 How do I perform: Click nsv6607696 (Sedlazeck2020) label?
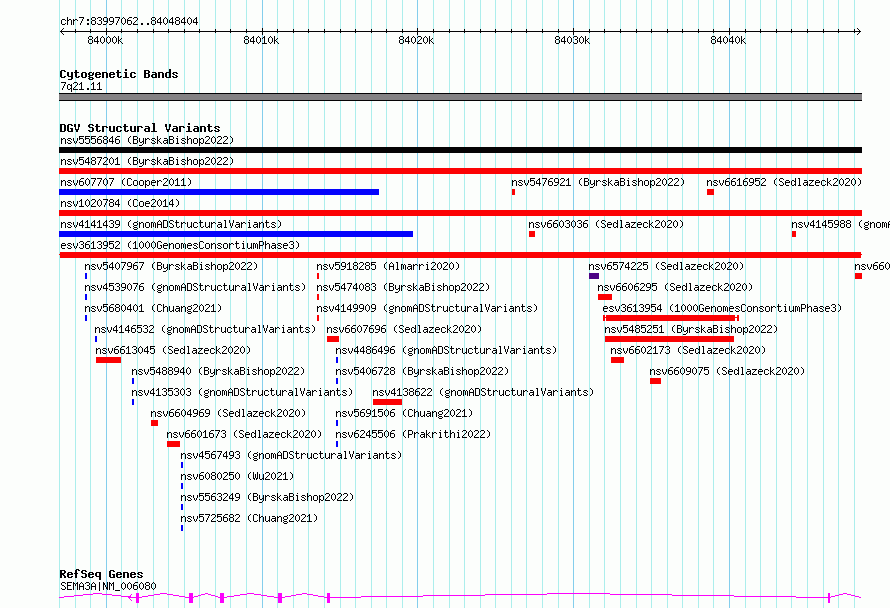tap(404, 329)
